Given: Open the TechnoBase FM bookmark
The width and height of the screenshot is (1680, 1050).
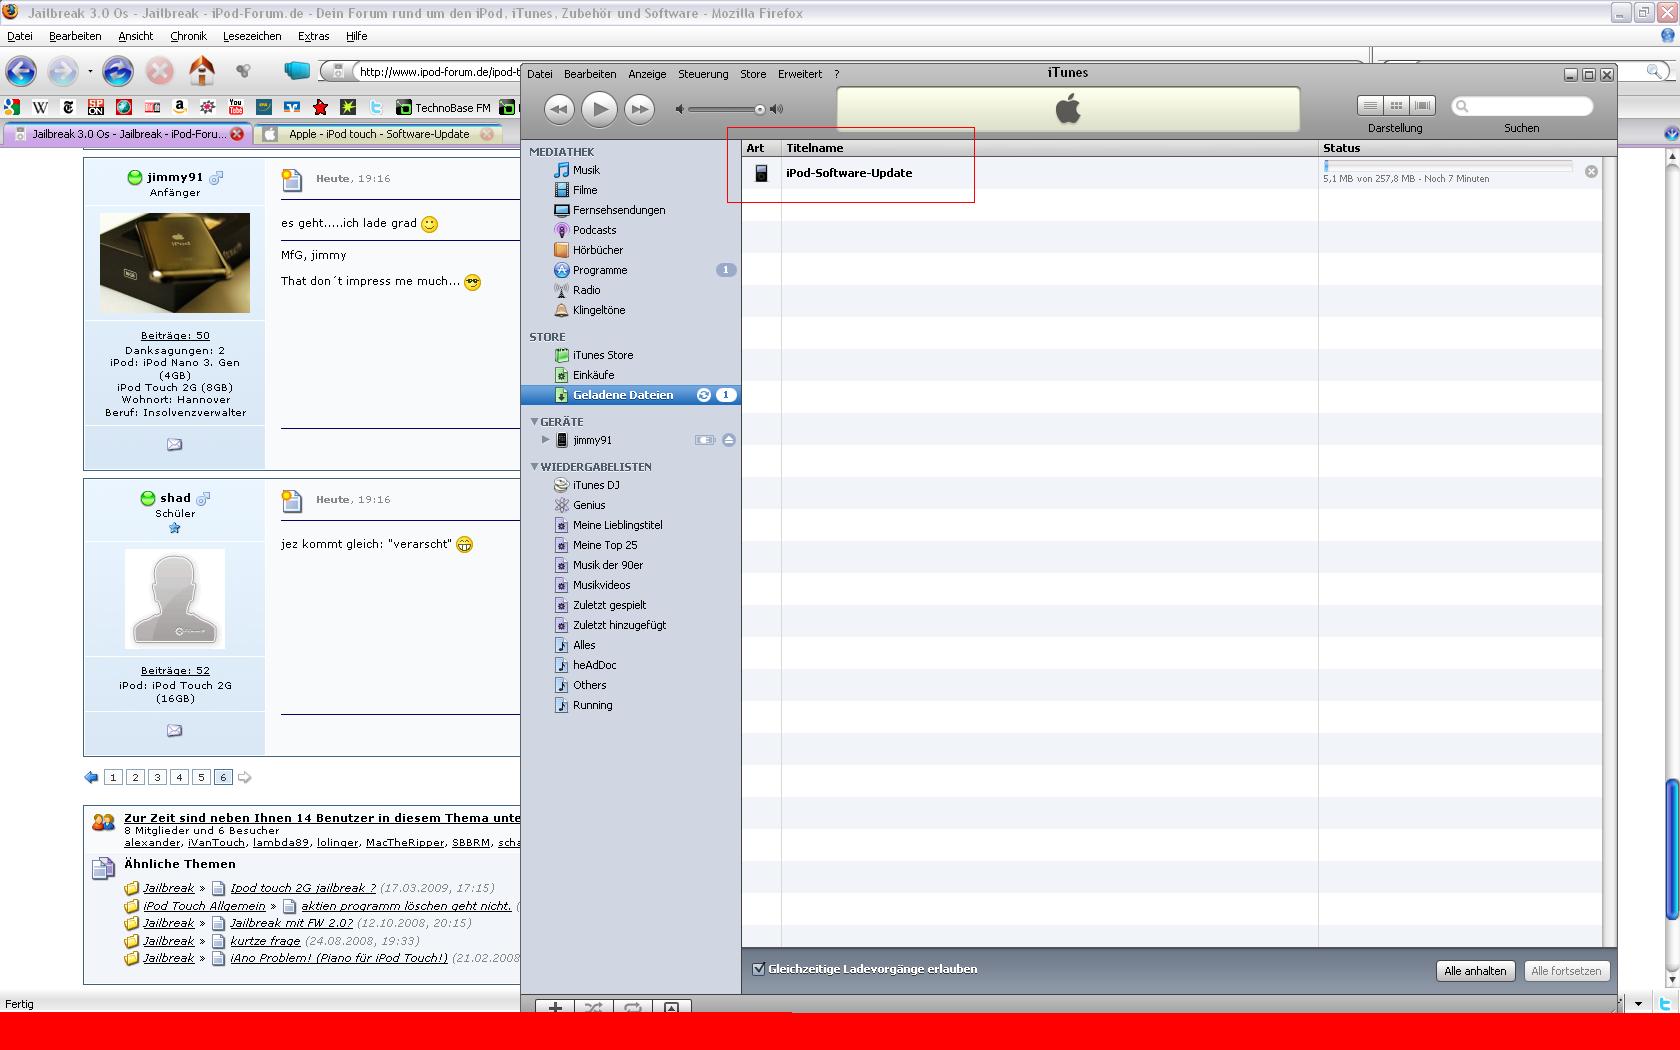Looking at the screenshot, I should pyautogui.click(x=443, y=107).
